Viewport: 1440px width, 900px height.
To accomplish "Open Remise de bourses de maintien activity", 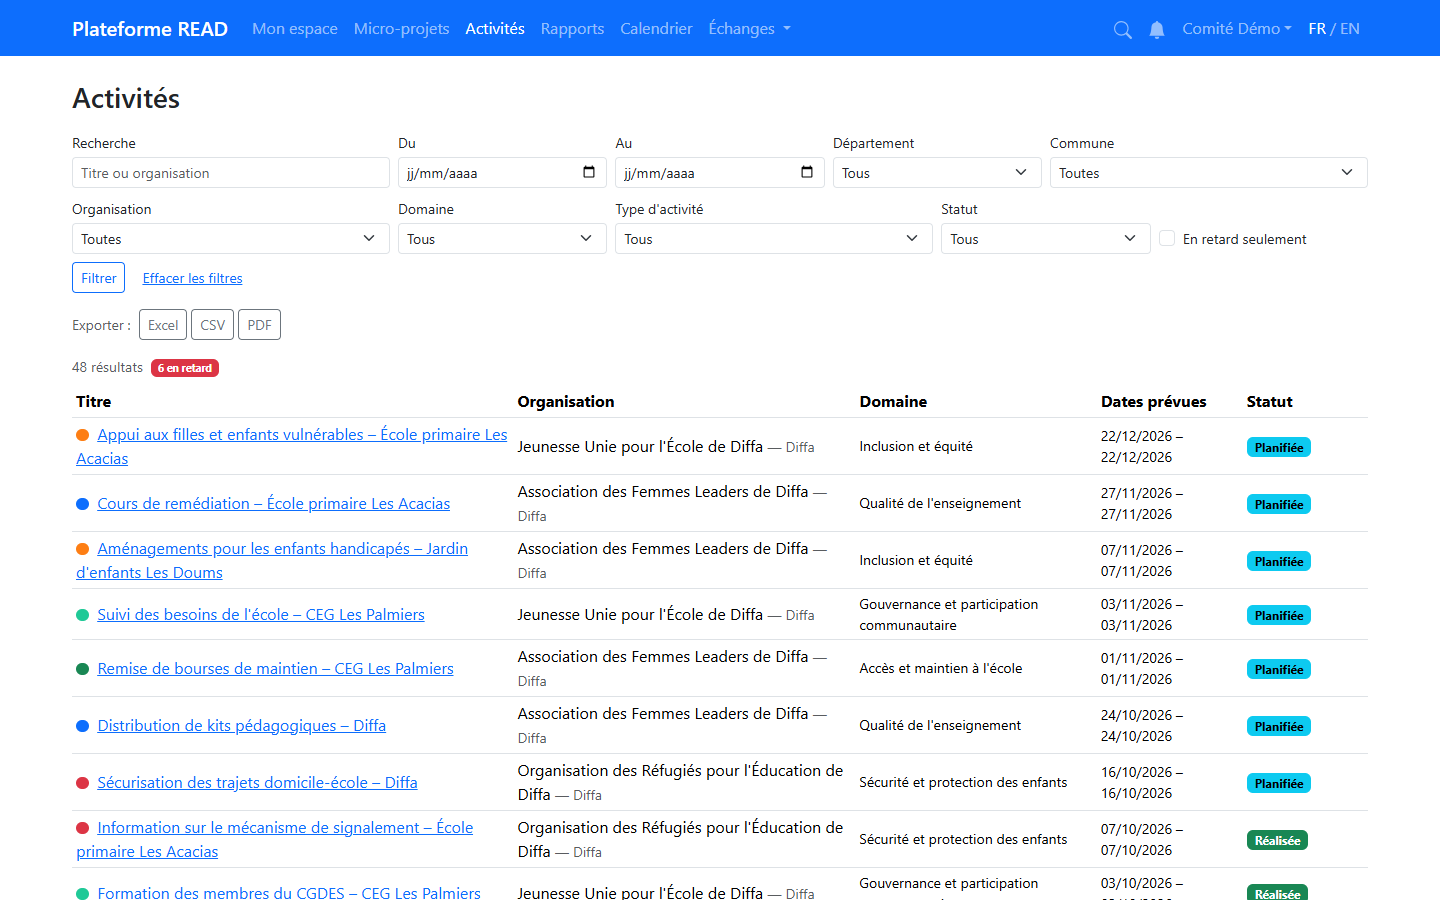I will [x=275, y=669].
